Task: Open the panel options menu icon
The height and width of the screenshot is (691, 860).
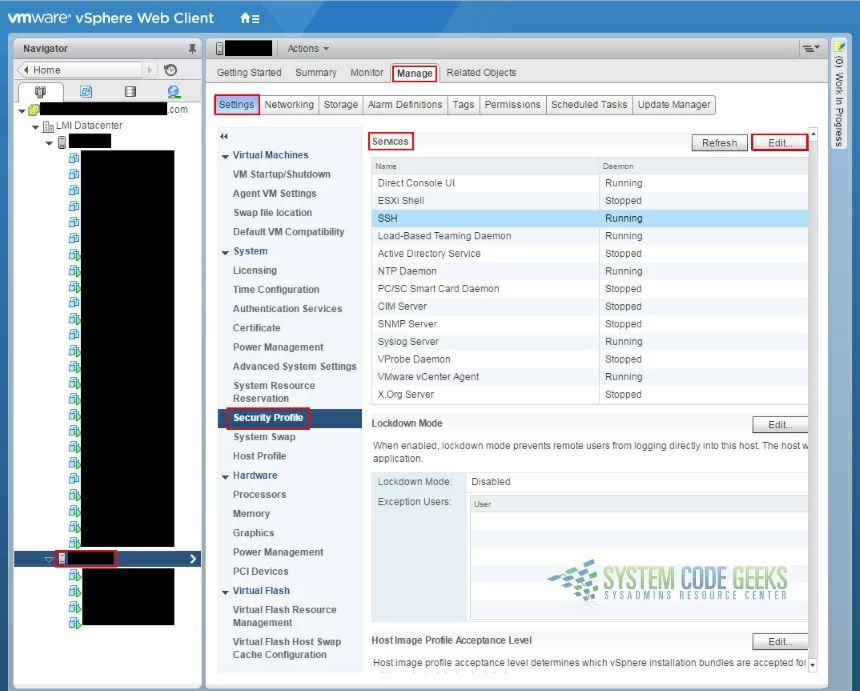Action: pos(811,48)
